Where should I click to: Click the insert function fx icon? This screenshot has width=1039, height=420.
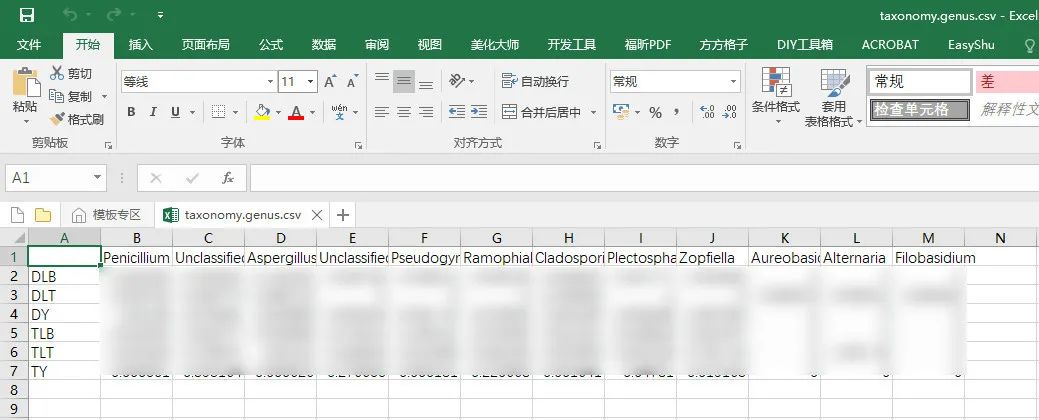click(x=228, y=178)
